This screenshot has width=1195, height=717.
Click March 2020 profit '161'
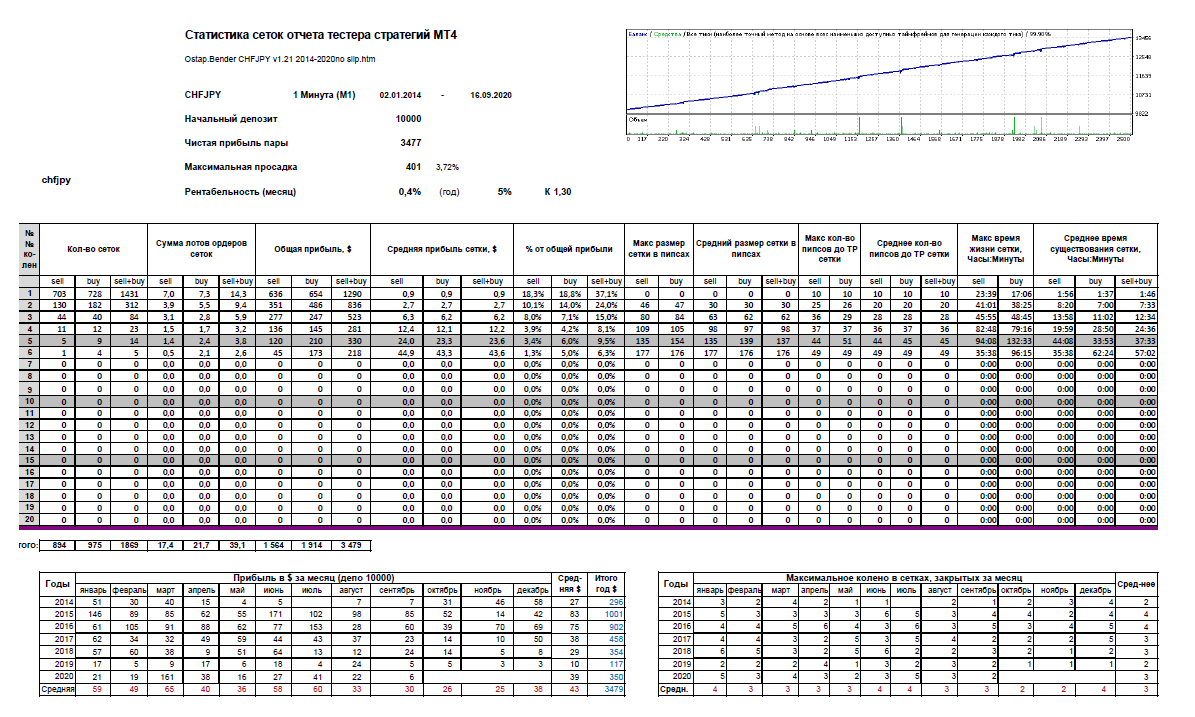click(x=167, y=677)
